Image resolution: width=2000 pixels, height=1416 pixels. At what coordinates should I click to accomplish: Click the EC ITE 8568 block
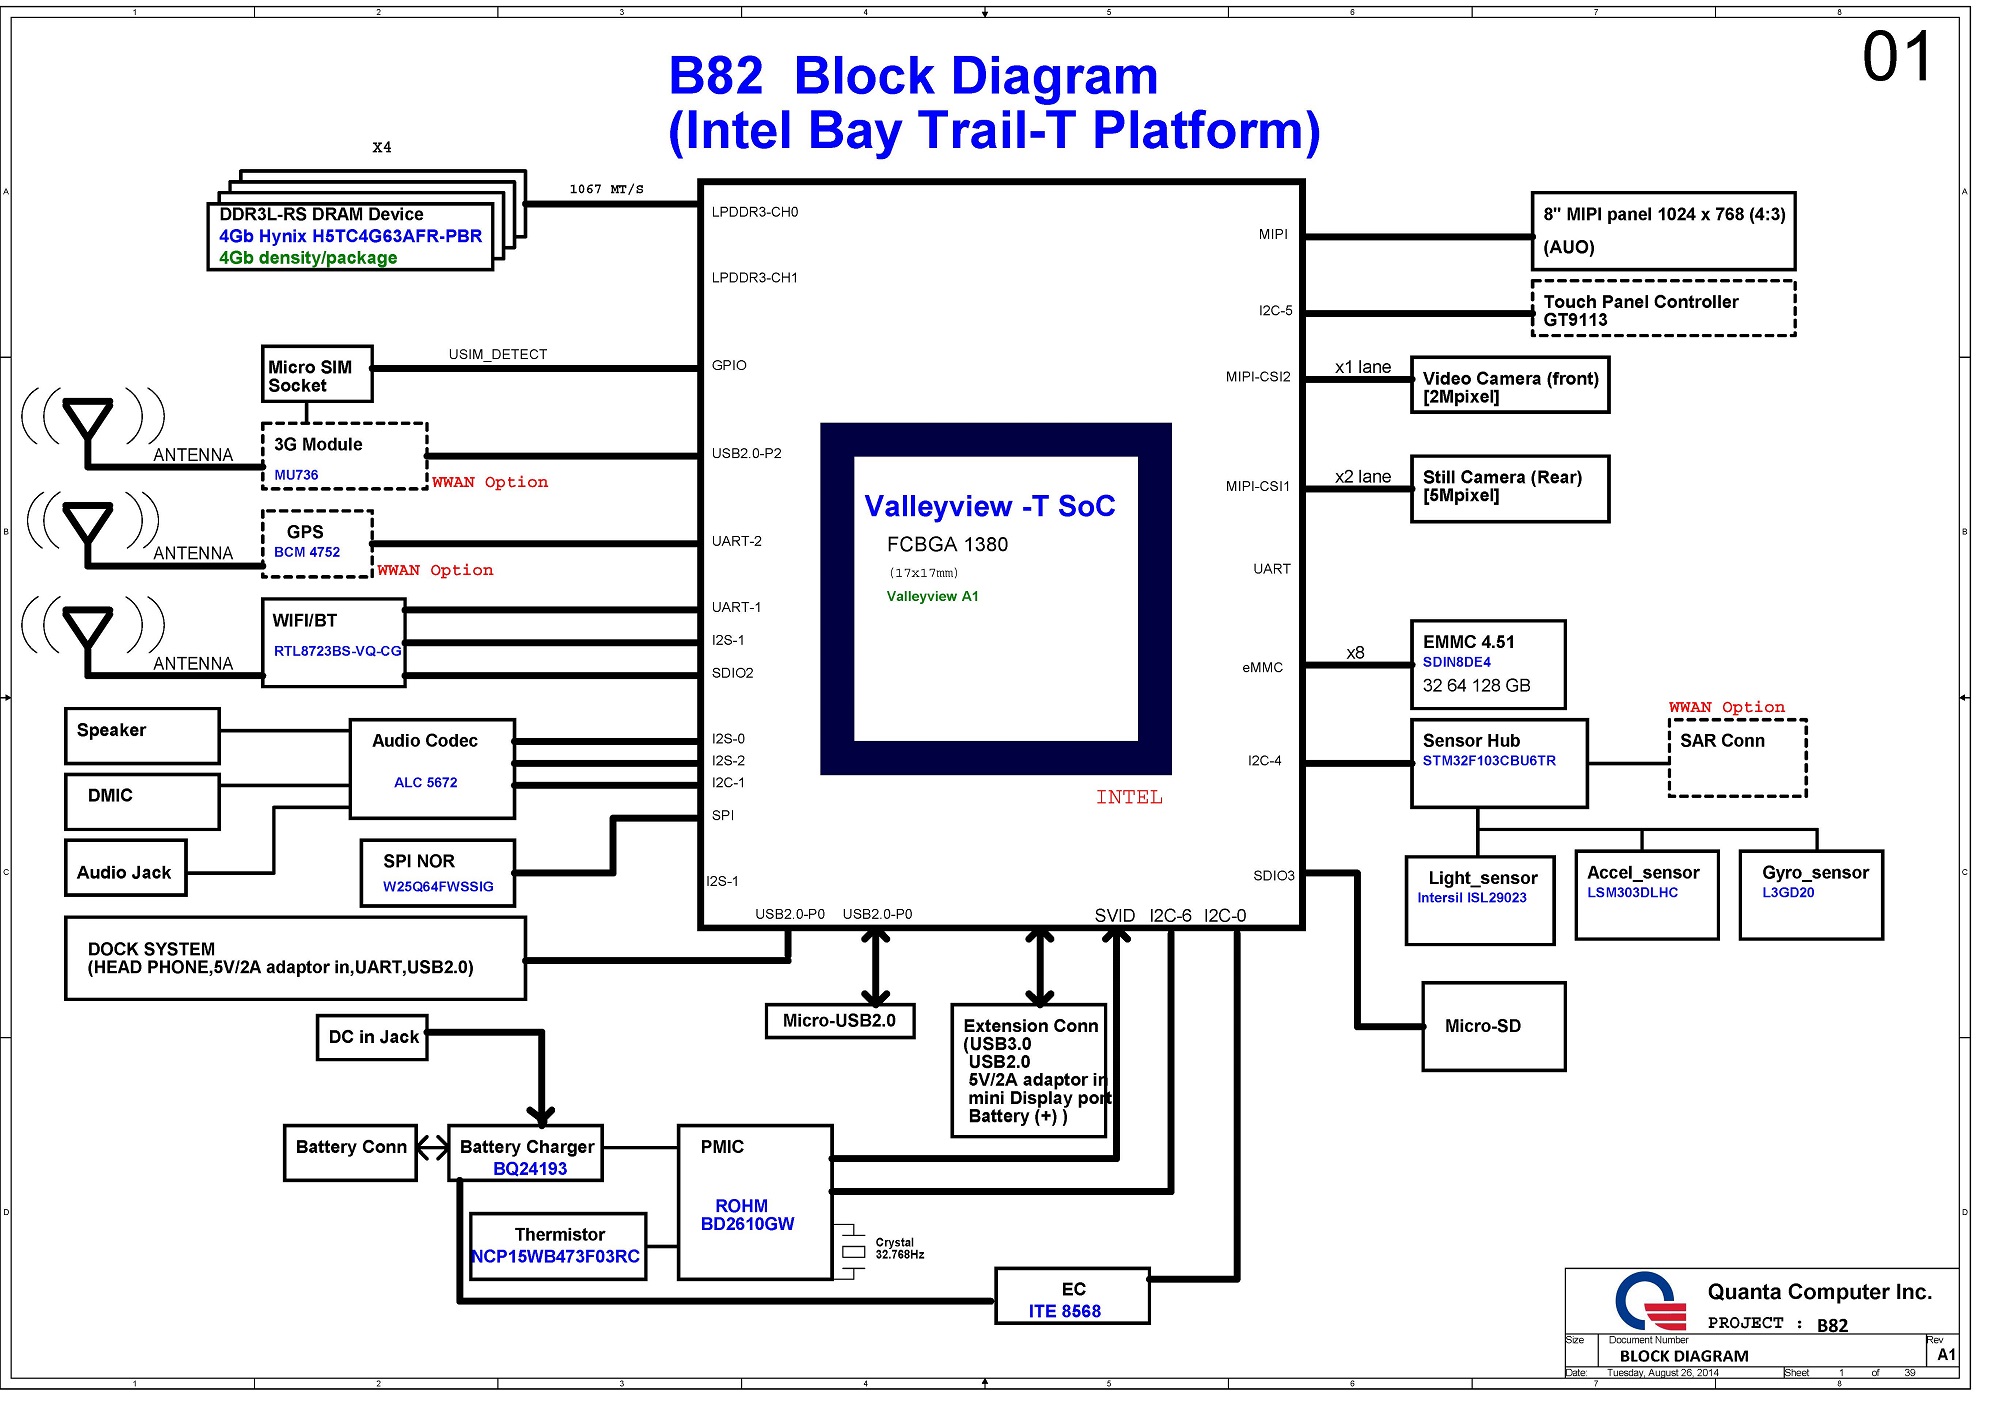[1072, 1297]
